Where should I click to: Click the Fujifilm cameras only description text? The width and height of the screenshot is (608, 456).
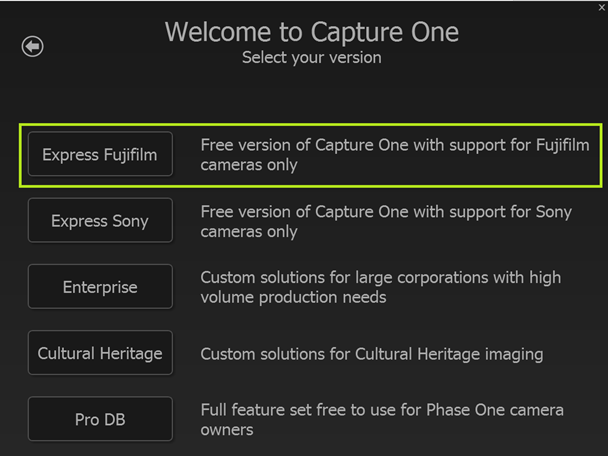[394, 155]
